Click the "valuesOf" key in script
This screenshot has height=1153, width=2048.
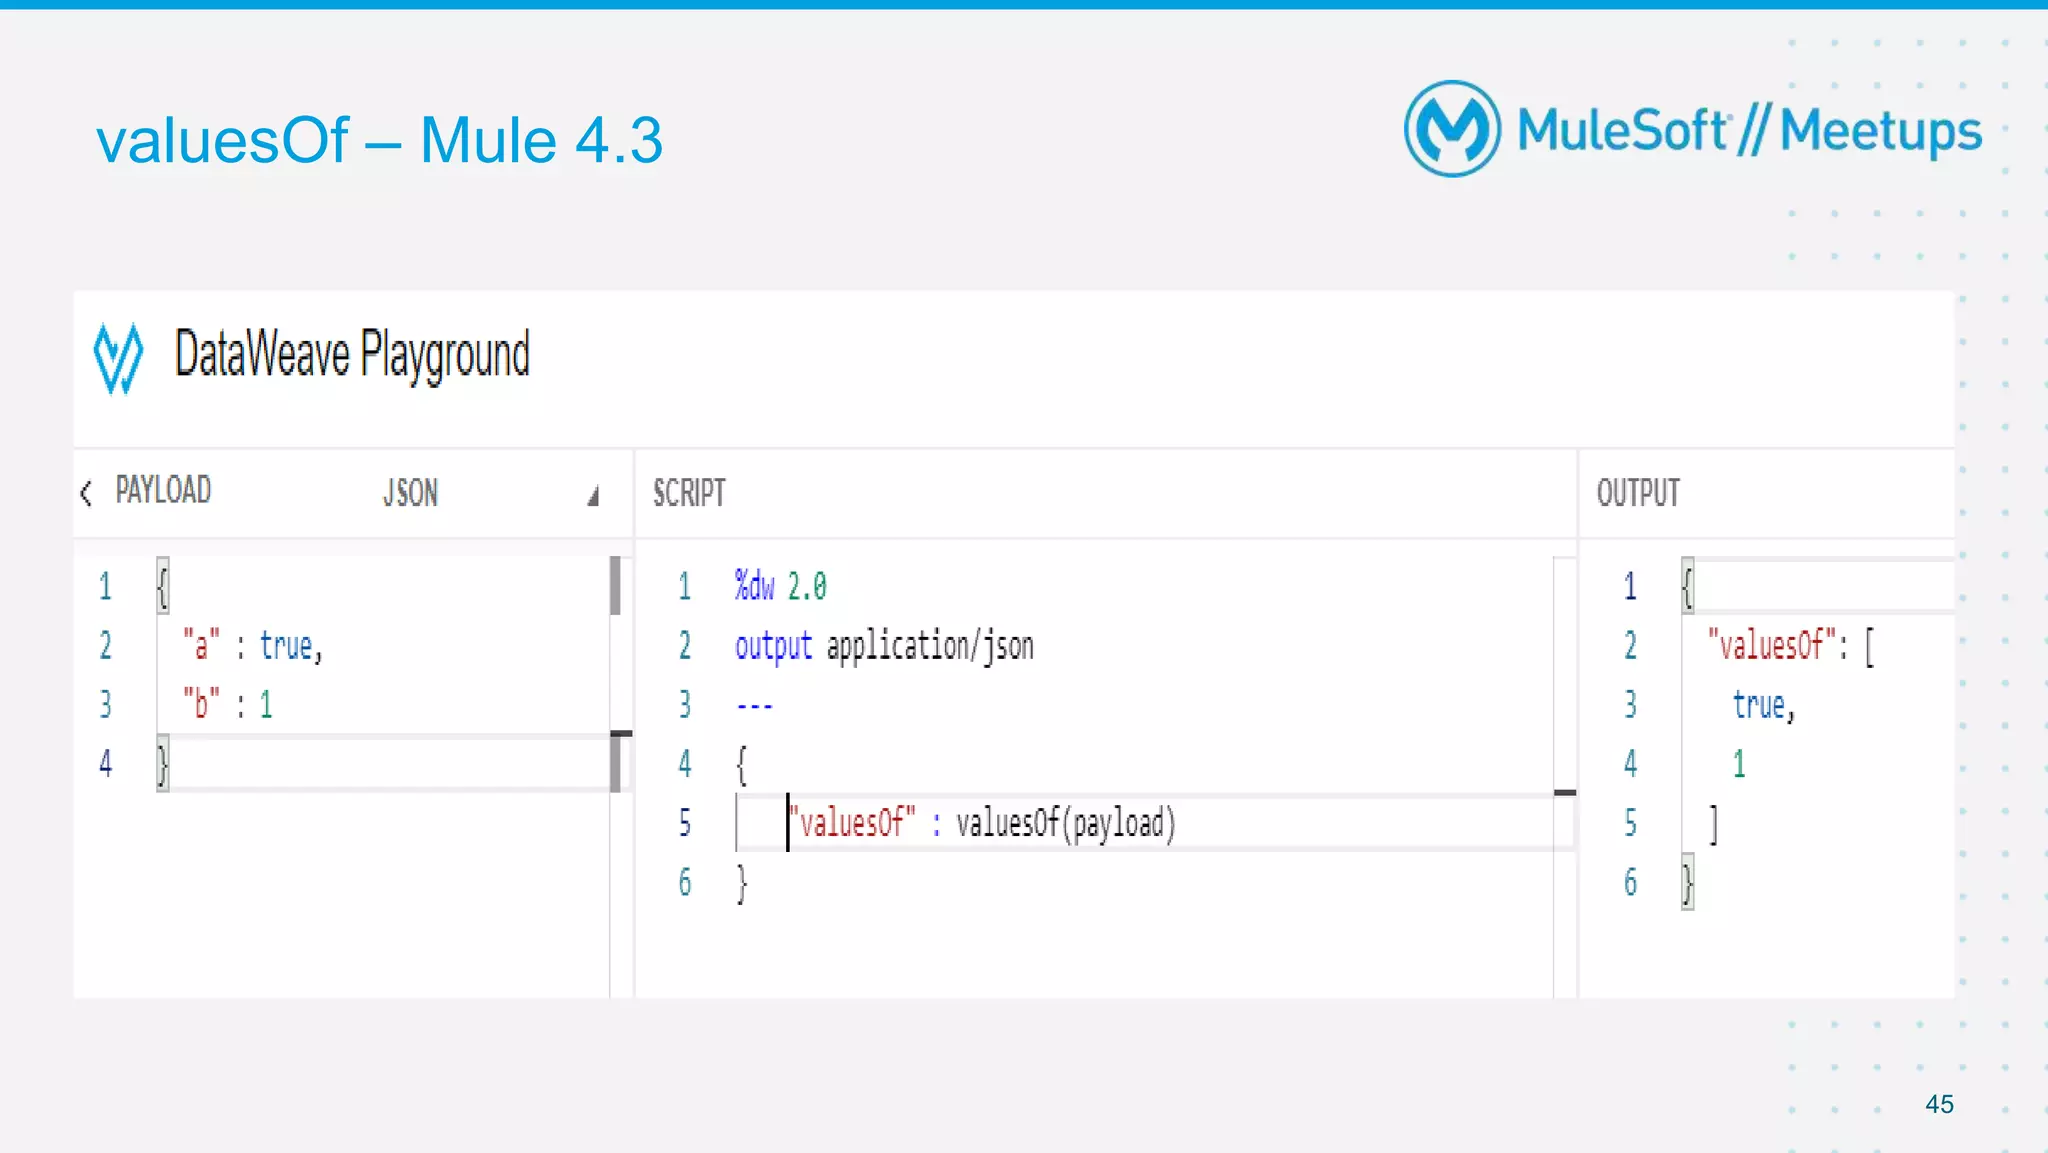point(852,824)
